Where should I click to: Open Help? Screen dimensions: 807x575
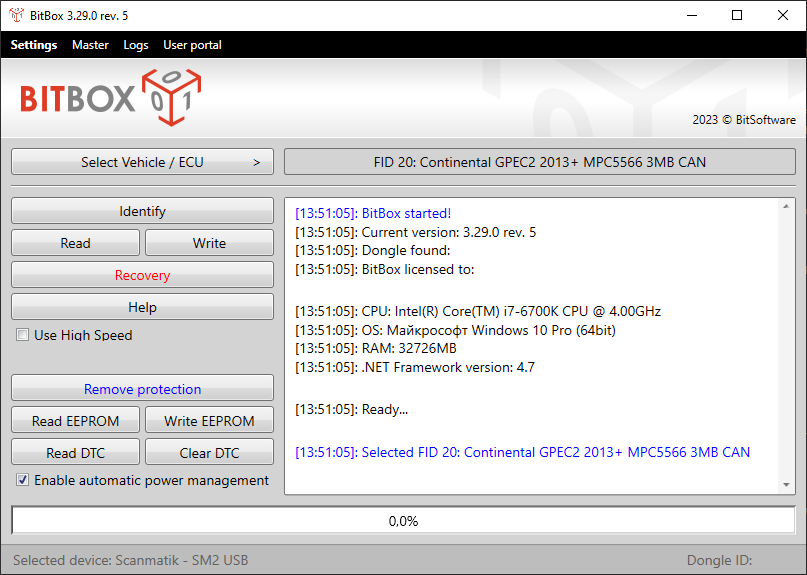143,307
